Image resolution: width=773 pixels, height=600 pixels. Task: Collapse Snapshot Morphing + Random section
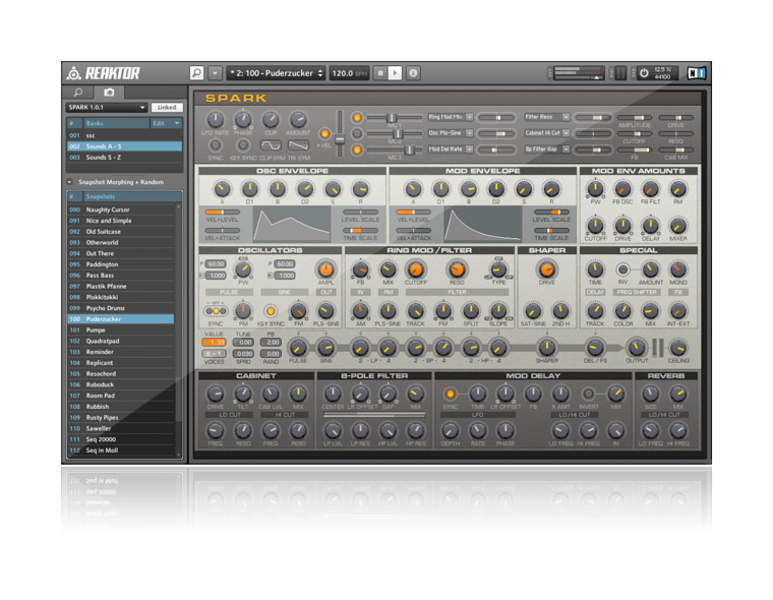(70, 182)
